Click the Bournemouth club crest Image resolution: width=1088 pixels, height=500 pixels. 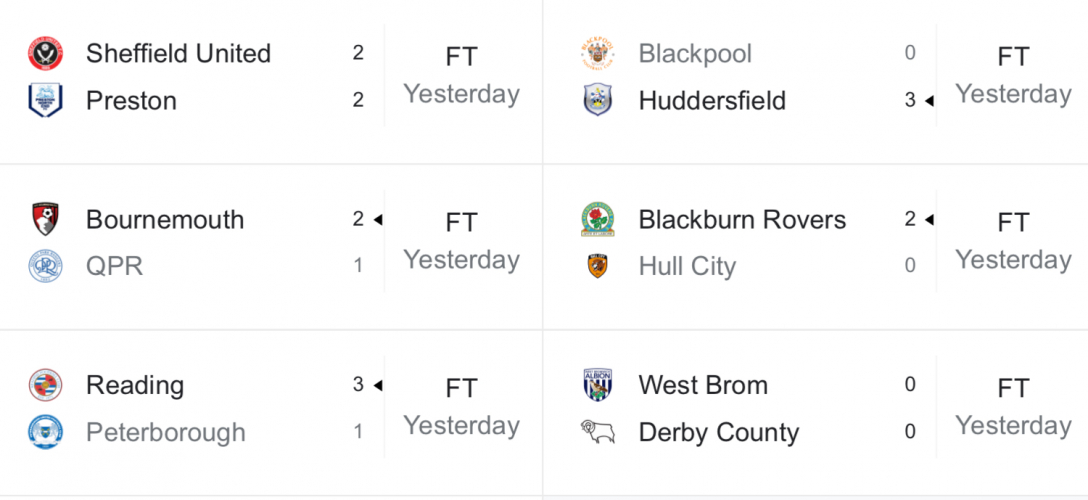point(45,220)
